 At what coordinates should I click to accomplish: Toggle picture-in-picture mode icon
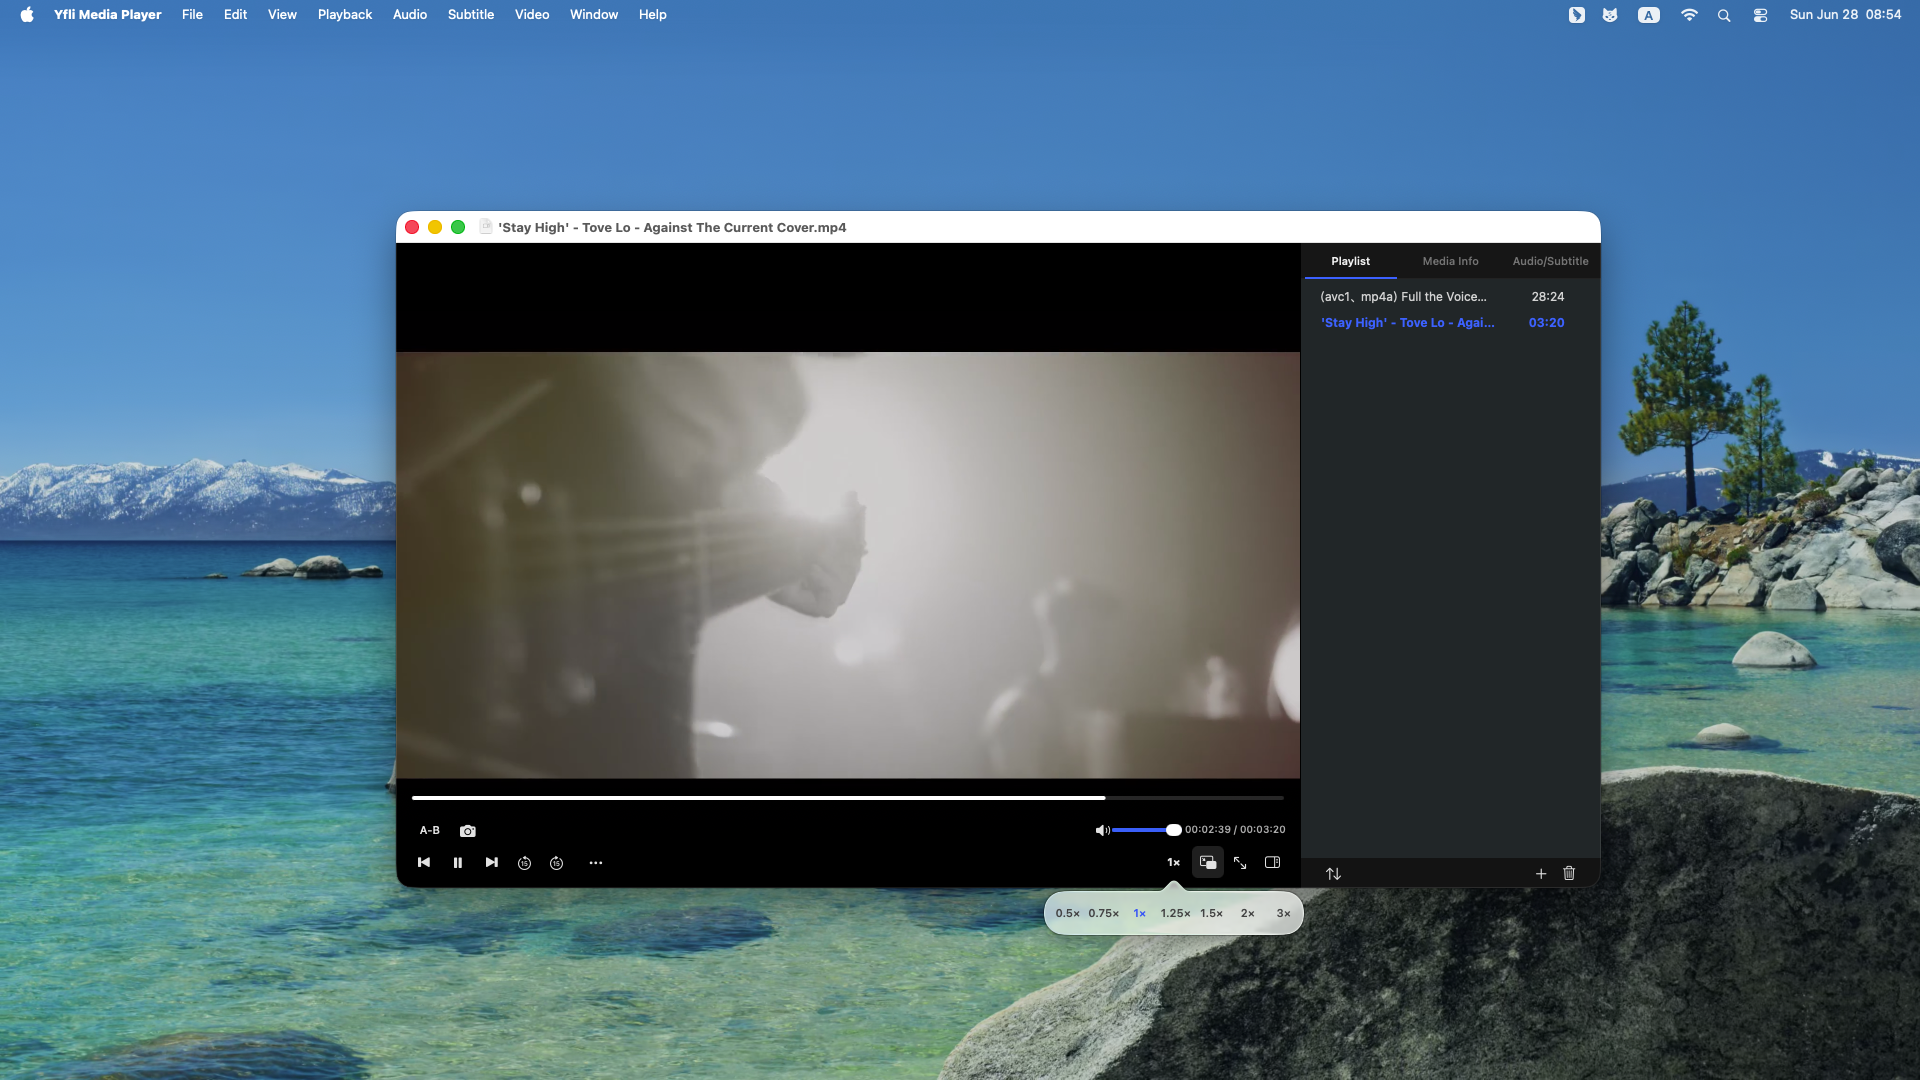[1208, 862]
